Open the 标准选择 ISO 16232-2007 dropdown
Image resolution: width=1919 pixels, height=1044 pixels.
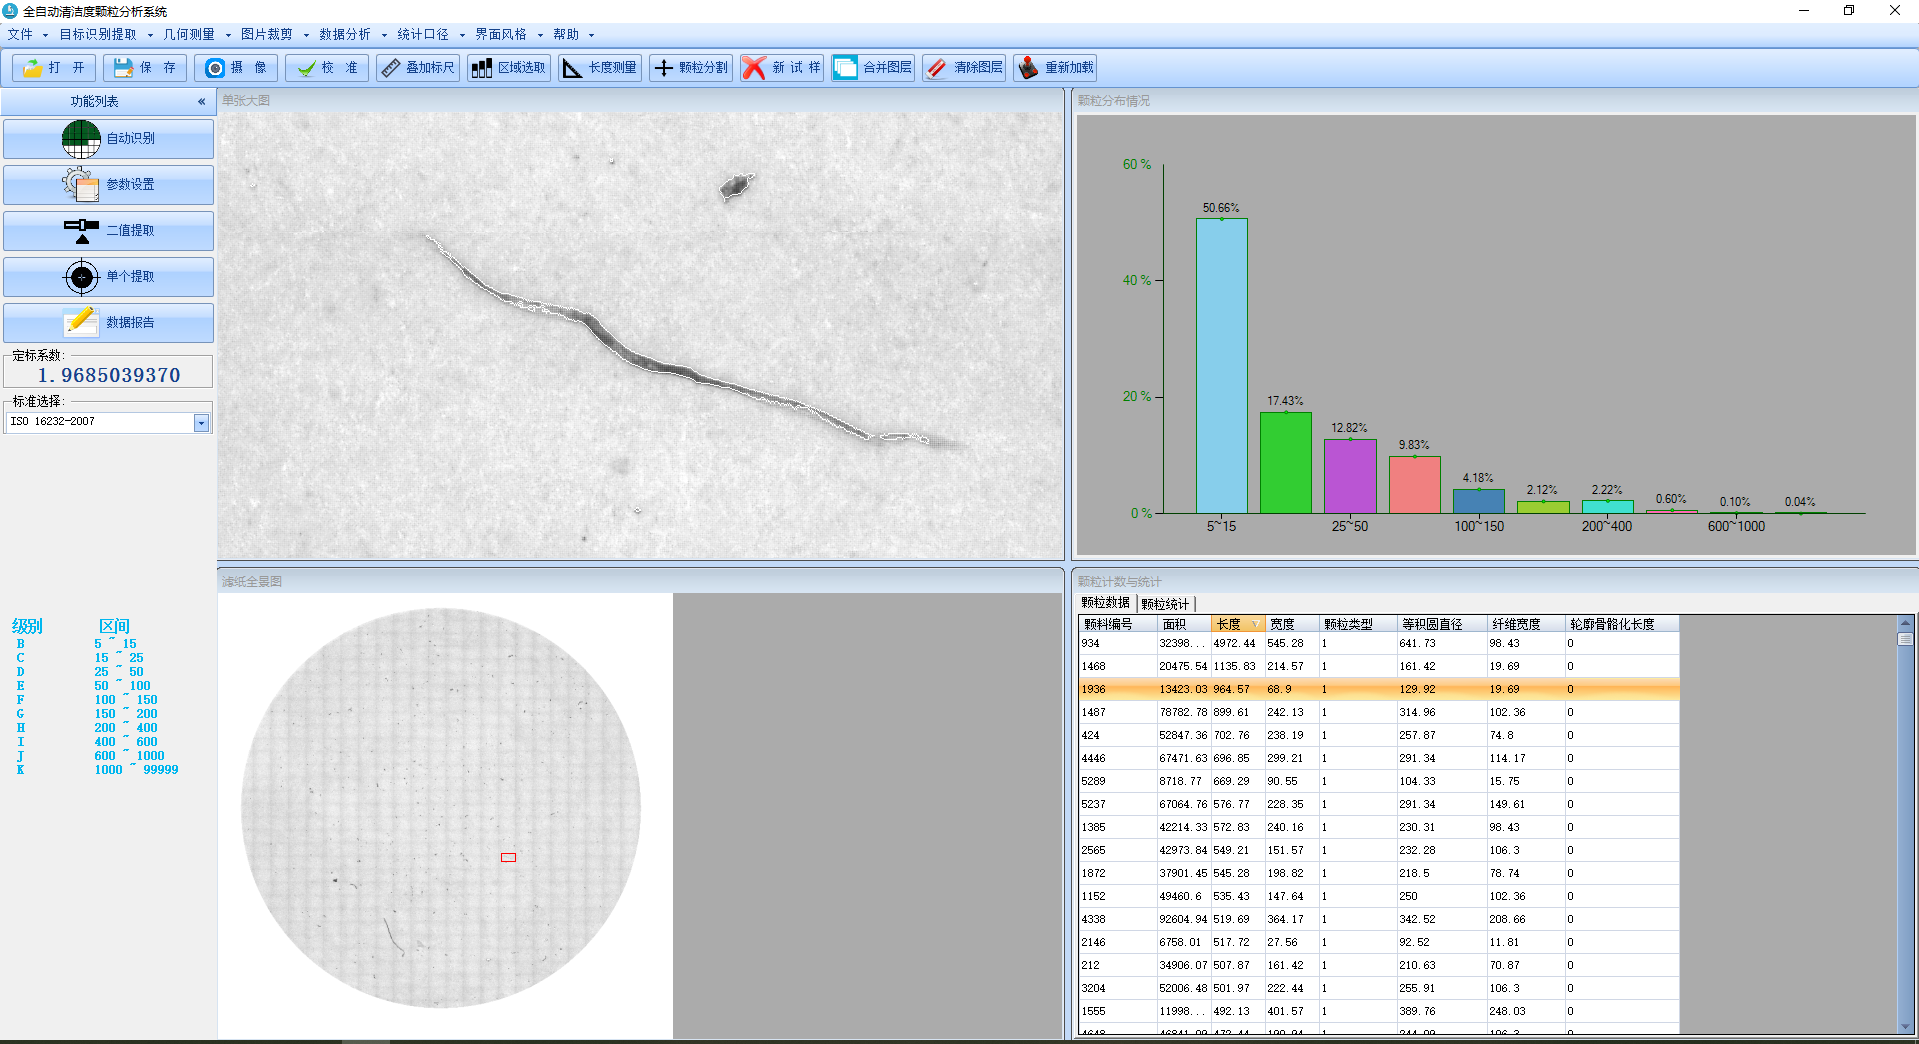[201, 423]
